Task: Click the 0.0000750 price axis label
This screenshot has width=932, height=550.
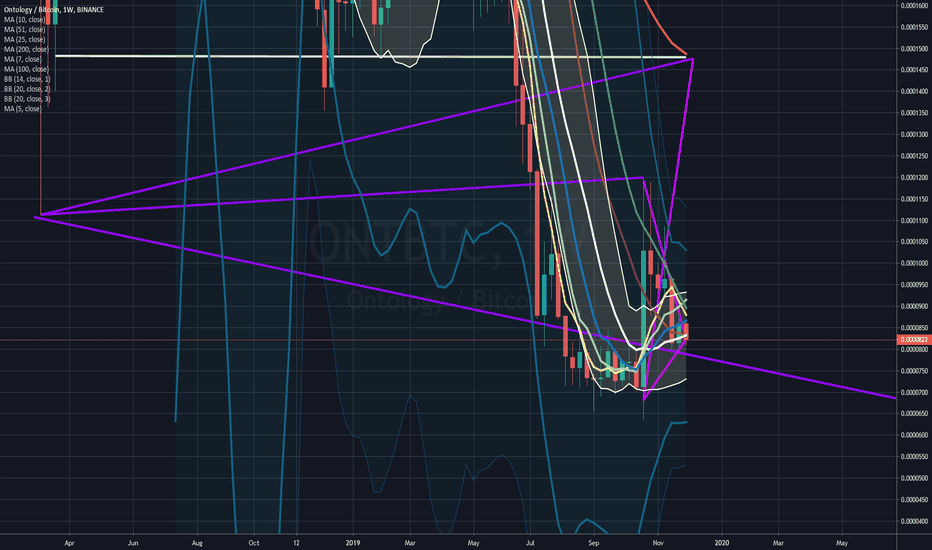Action: pos(914,371)
